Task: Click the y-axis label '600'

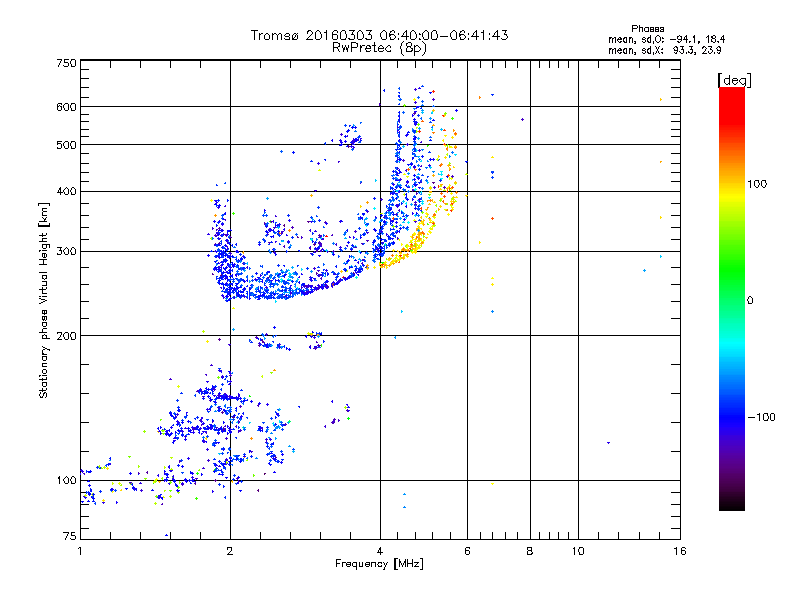Action: [66, 107]
